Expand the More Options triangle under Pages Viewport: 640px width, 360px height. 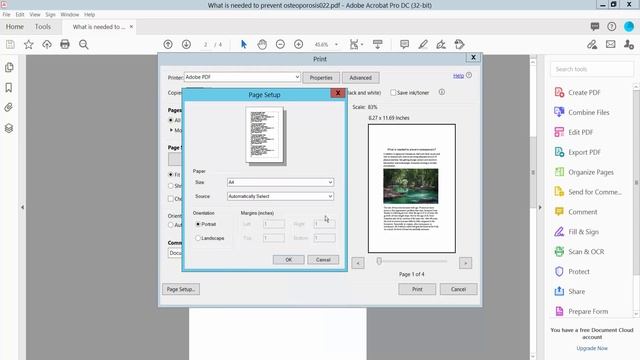click(171, 130)
